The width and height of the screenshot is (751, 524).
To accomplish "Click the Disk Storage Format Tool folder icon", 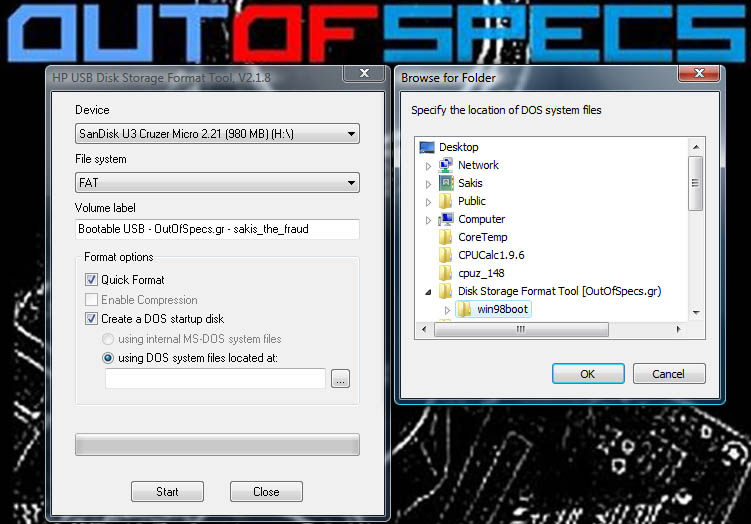I will click(445, 291).
